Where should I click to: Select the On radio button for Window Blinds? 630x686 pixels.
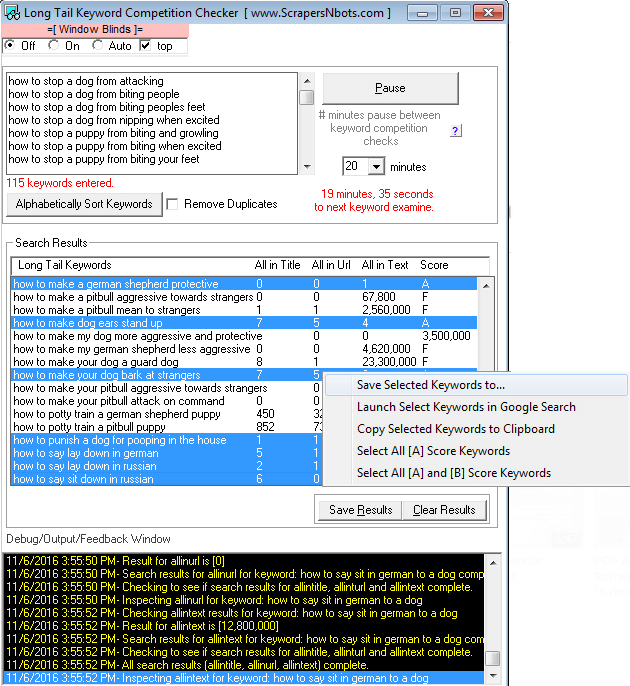[x=53, y=45]
